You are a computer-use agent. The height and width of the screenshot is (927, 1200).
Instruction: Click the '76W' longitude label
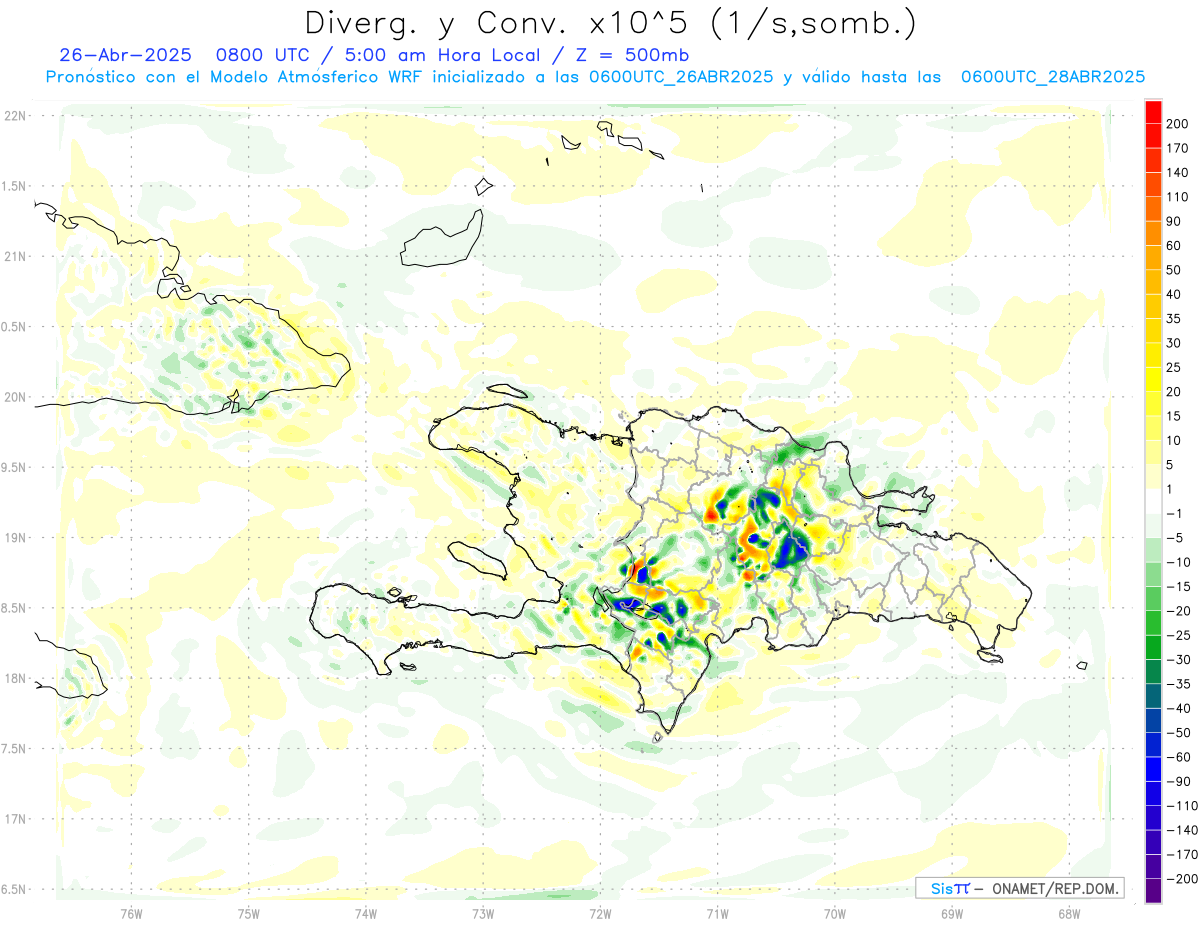pos(131,913)
